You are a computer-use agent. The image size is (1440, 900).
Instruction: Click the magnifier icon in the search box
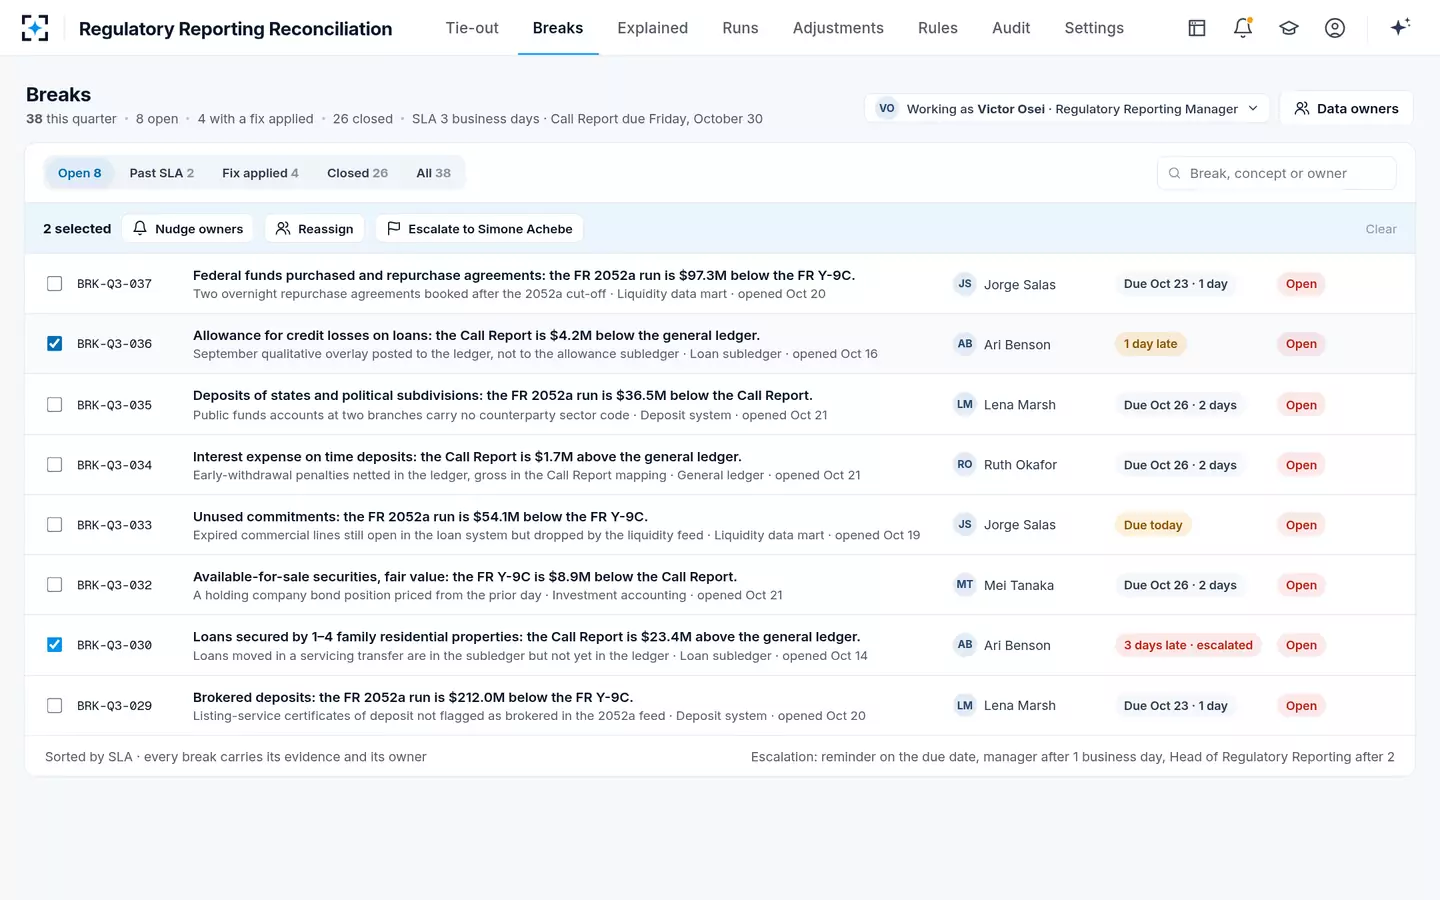1175,173
